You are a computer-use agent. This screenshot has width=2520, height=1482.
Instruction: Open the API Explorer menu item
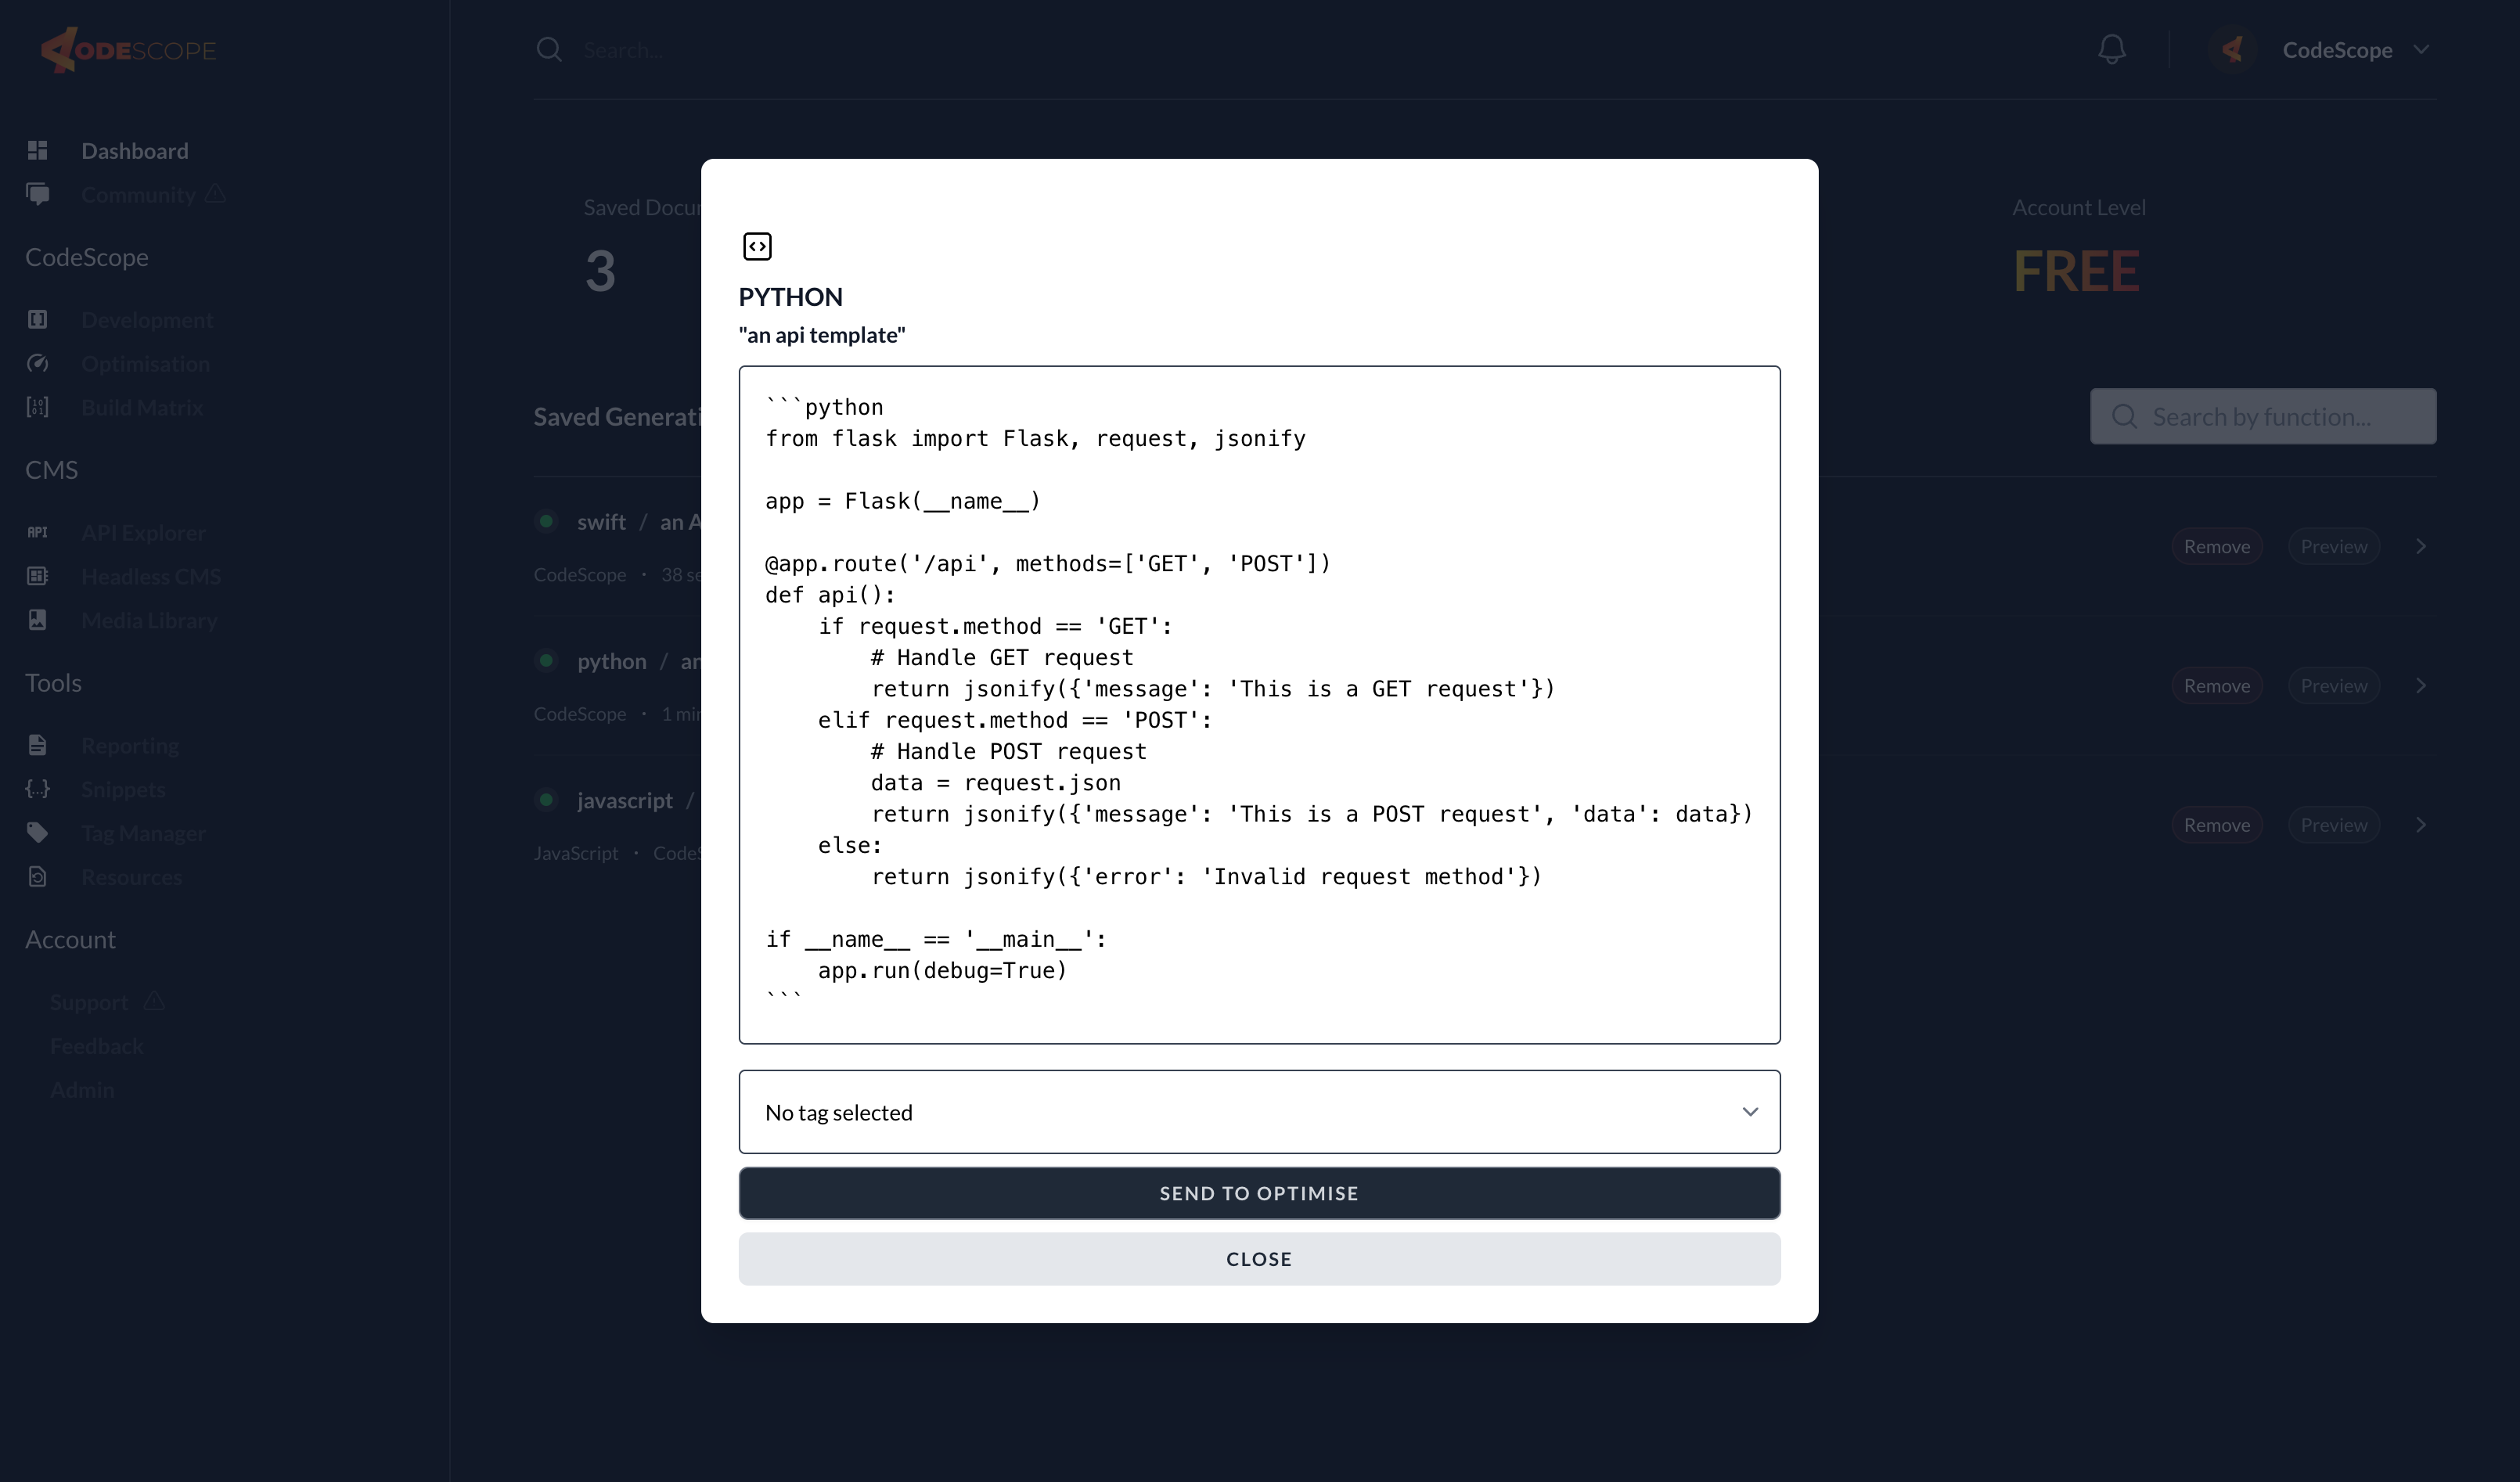143,532
